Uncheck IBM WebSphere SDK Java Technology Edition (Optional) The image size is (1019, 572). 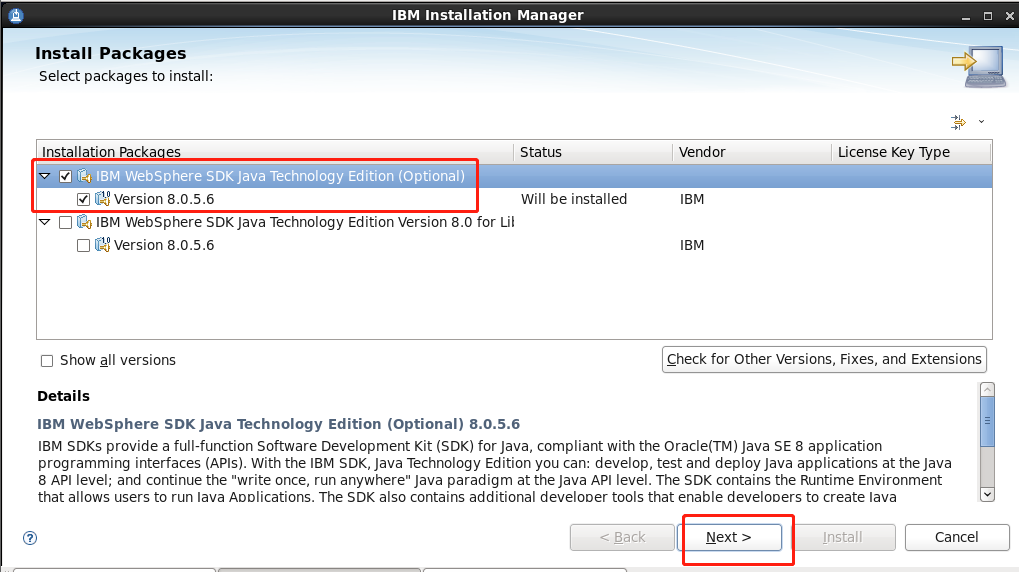pyautogui.click(x=66, y=176)
